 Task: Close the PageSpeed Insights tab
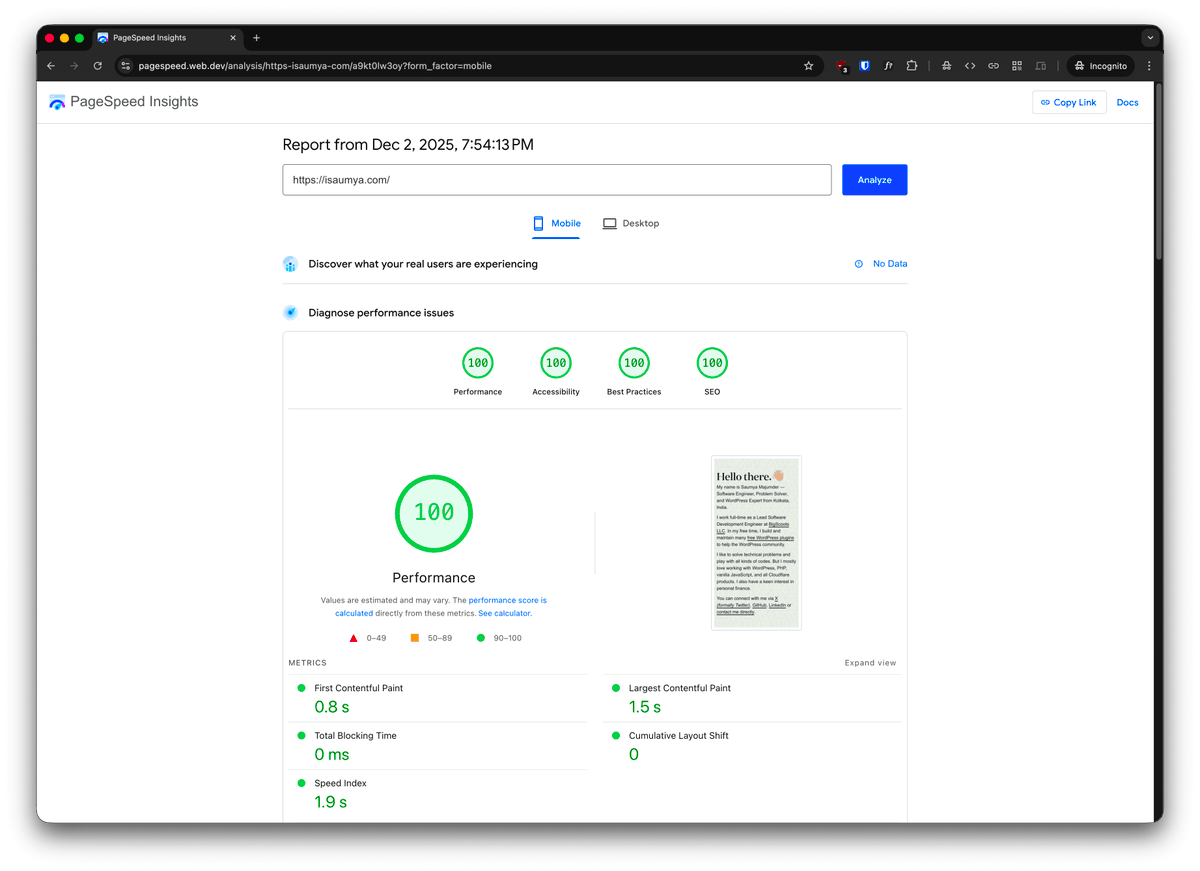pyautogui.click(x=234, y=38)
